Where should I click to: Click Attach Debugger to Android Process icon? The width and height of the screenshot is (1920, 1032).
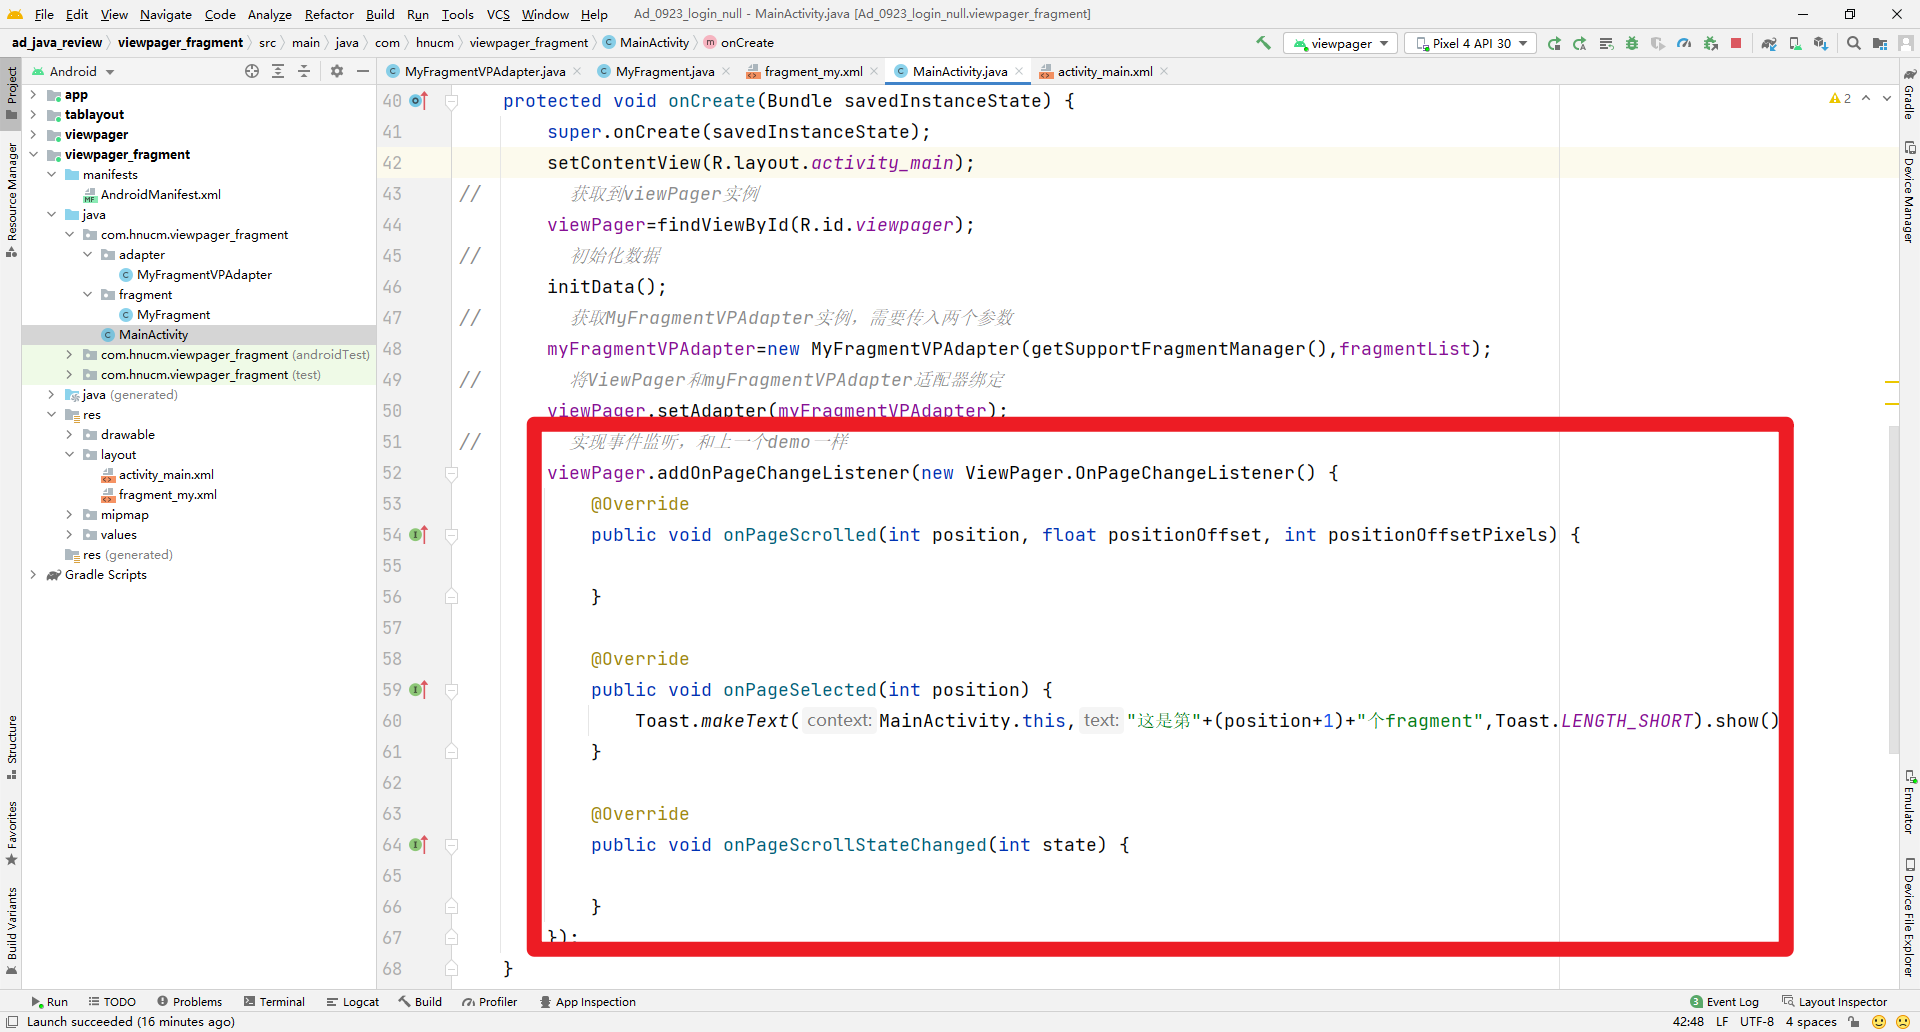click(1710, 43)
